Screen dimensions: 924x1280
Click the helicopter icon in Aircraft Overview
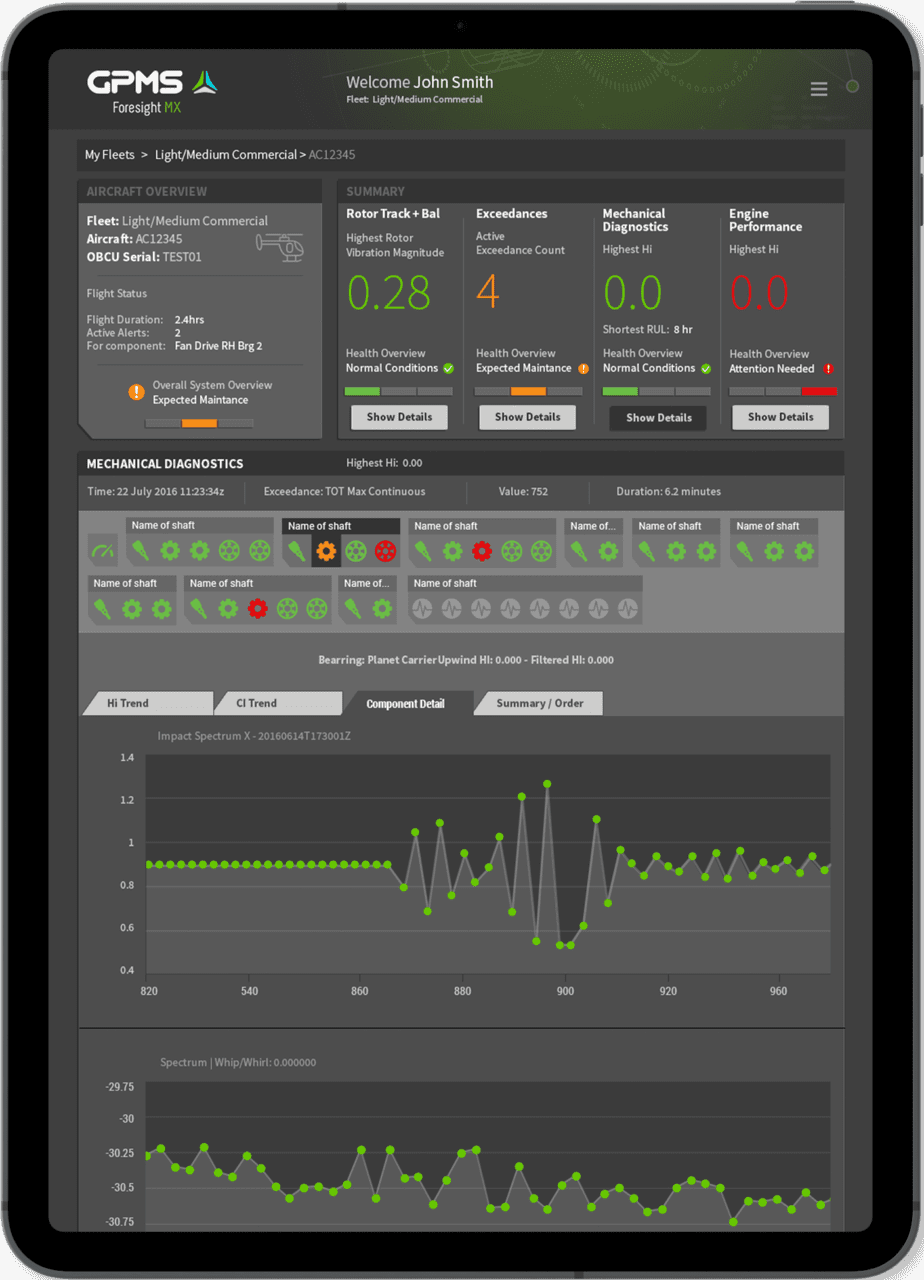point(280,247)
